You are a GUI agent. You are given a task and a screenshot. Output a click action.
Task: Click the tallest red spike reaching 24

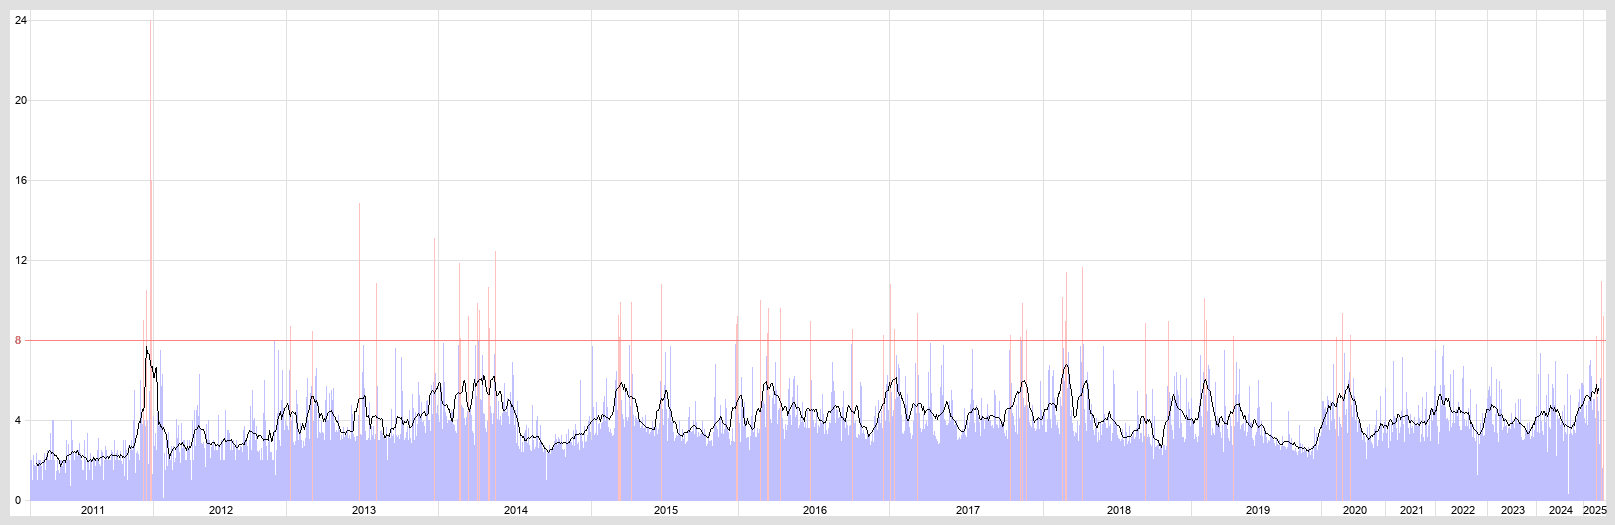point(151,260)
